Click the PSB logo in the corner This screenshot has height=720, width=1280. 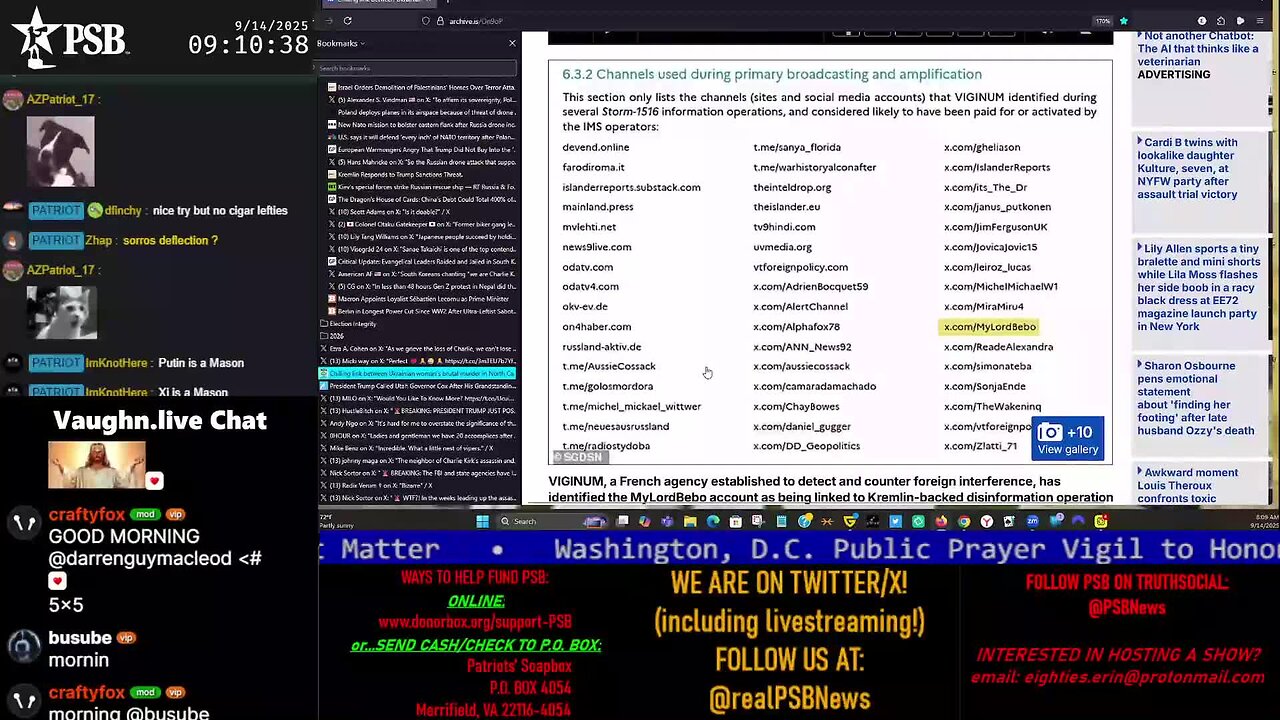(x=70, y=38)
